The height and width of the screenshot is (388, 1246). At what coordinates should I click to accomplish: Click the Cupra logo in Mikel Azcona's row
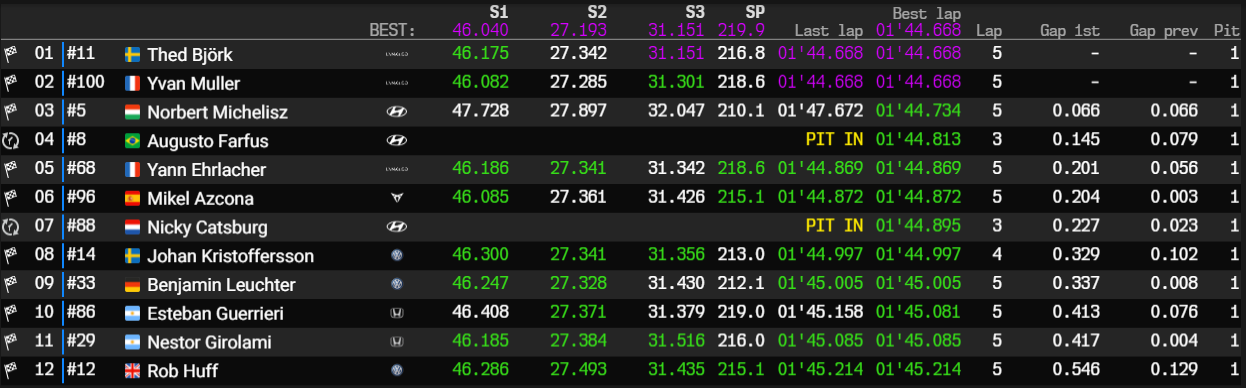396,199
